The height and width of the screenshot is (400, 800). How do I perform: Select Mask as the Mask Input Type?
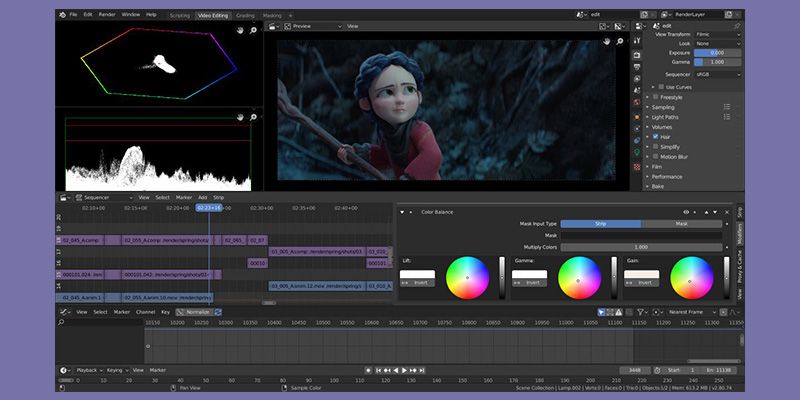pyautogui.click(x=681, y=224)
